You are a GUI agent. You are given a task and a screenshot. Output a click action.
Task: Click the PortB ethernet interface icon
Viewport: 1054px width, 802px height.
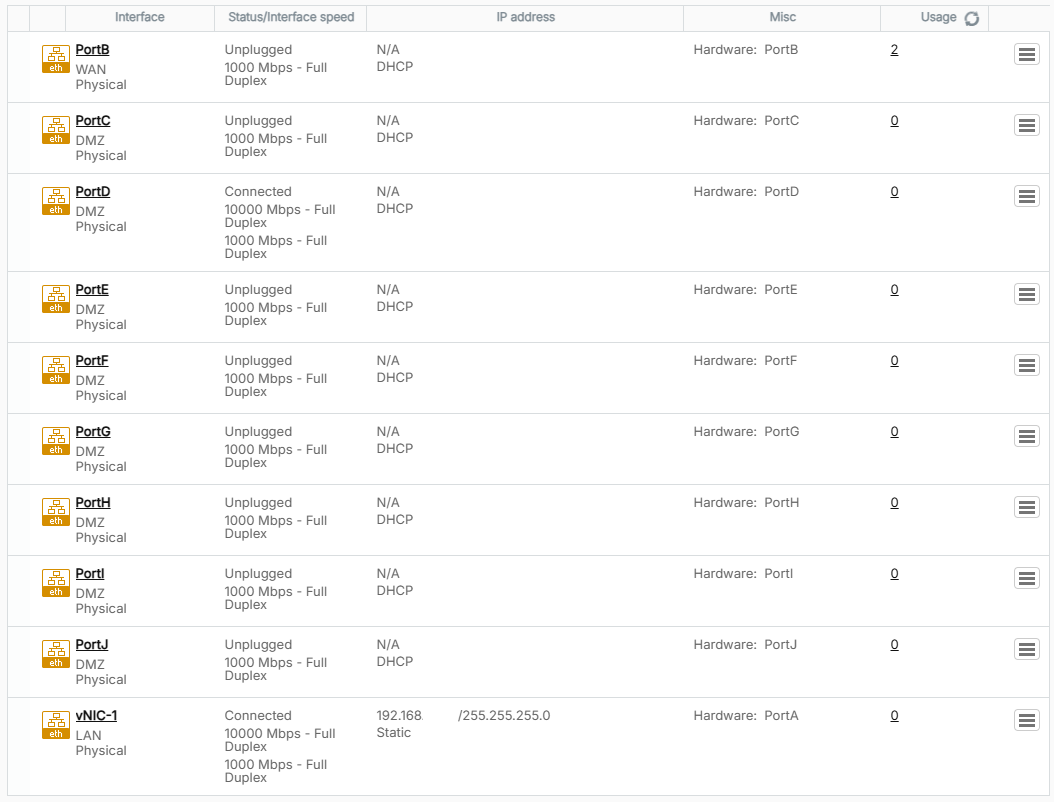pos(56,59)
